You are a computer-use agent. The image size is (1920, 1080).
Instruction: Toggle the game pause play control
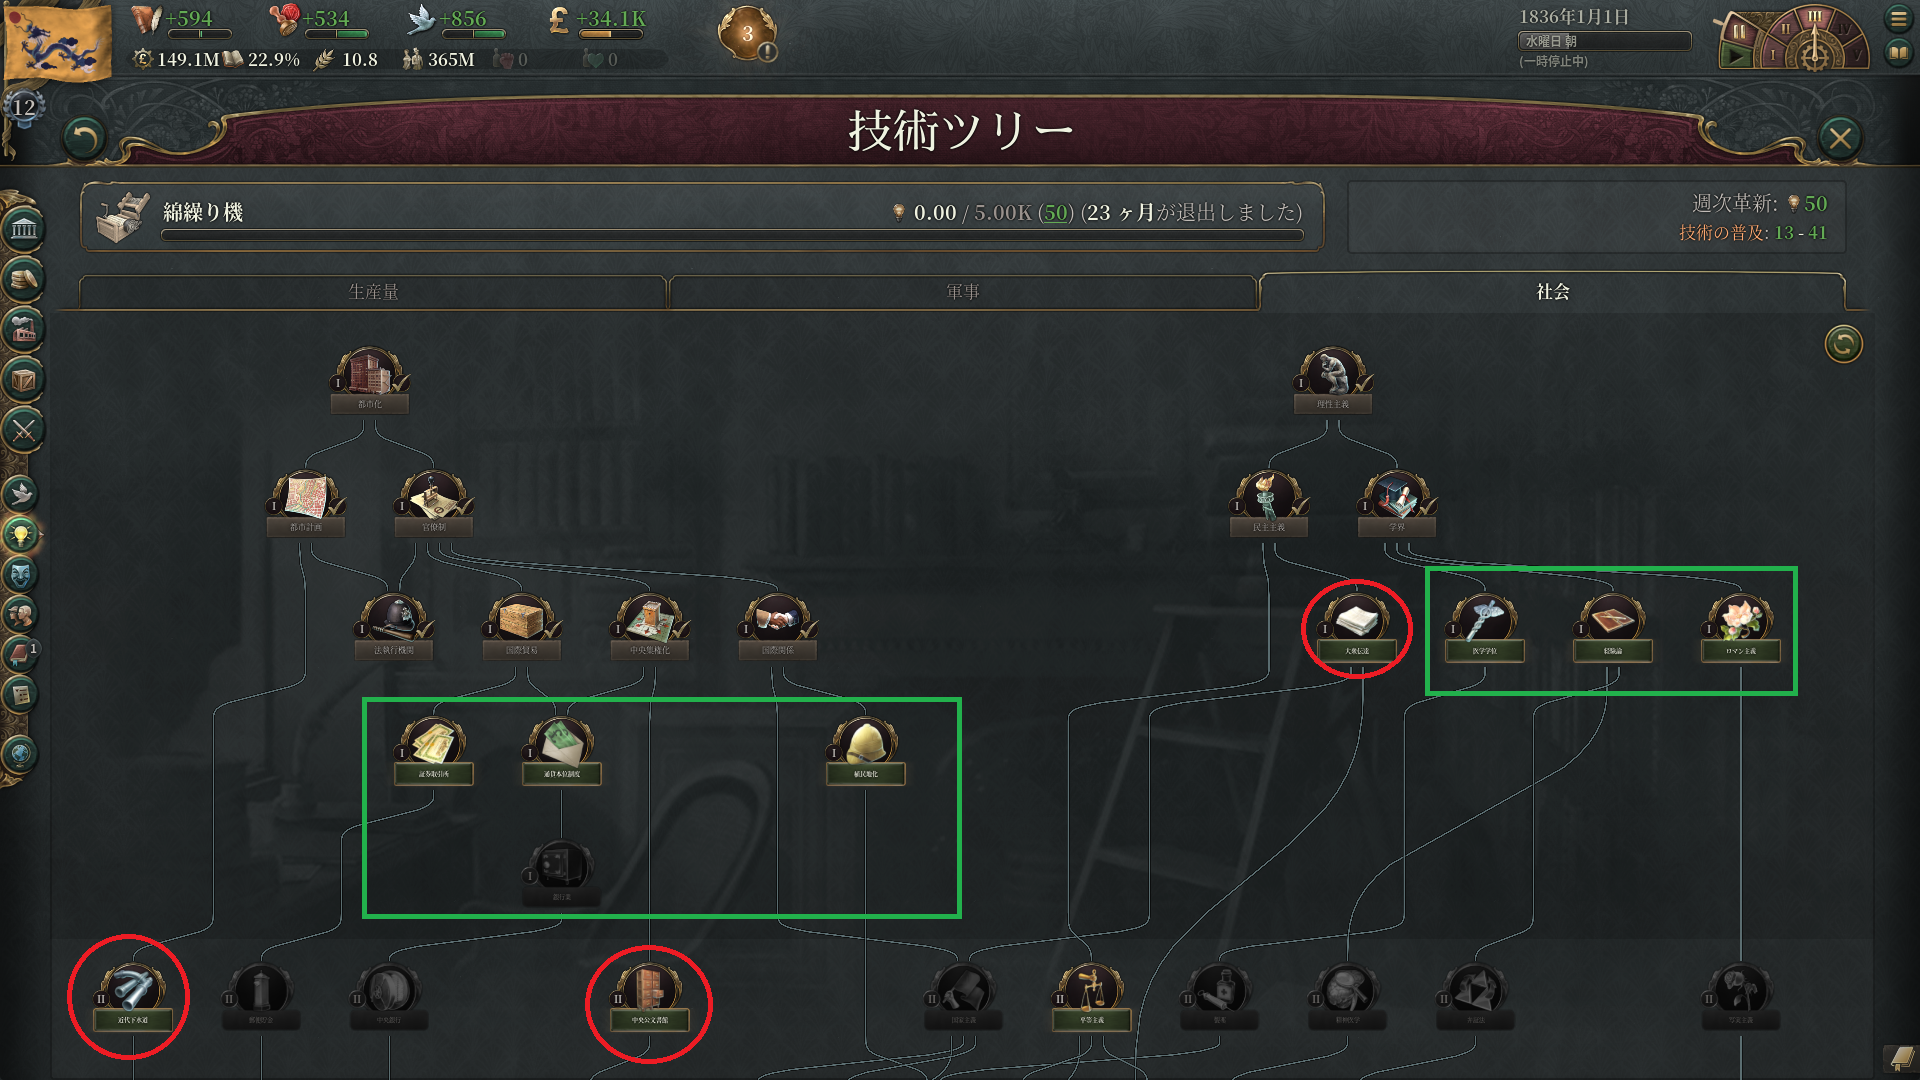pos(1736,56)
